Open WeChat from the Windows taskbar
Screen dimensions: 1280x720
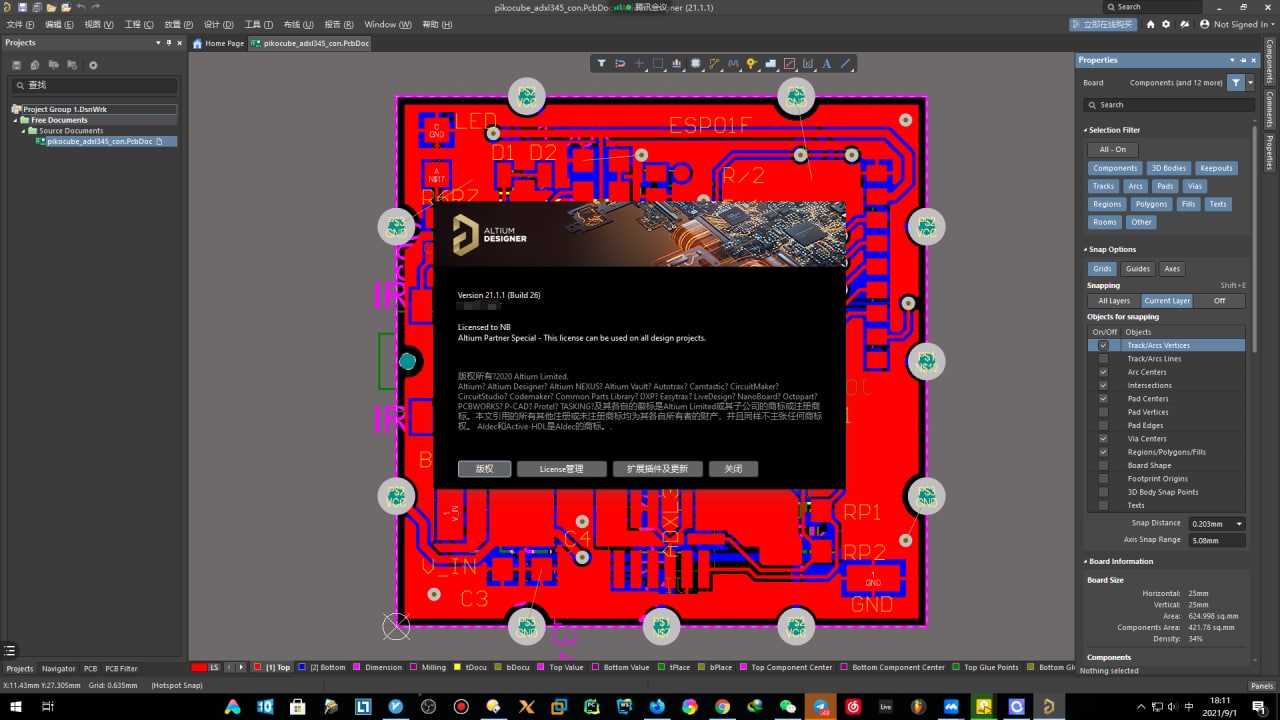[x=788, y=706]
